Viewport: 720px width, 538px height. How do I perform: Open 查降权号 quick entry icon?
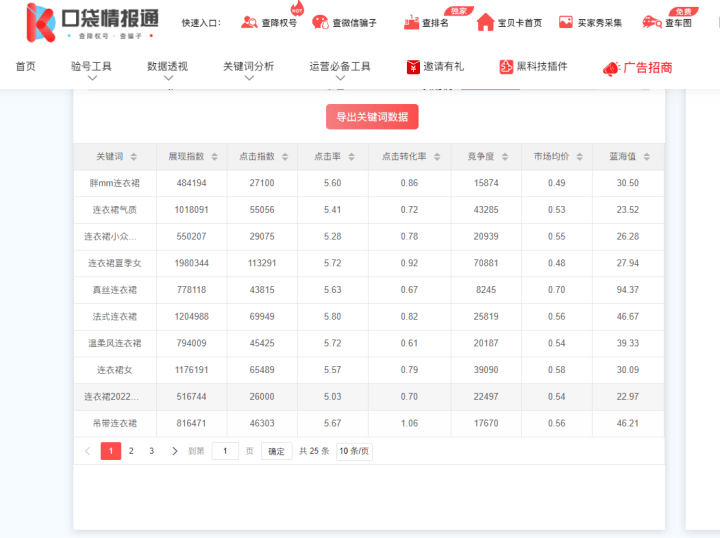[x=249, y=22]
